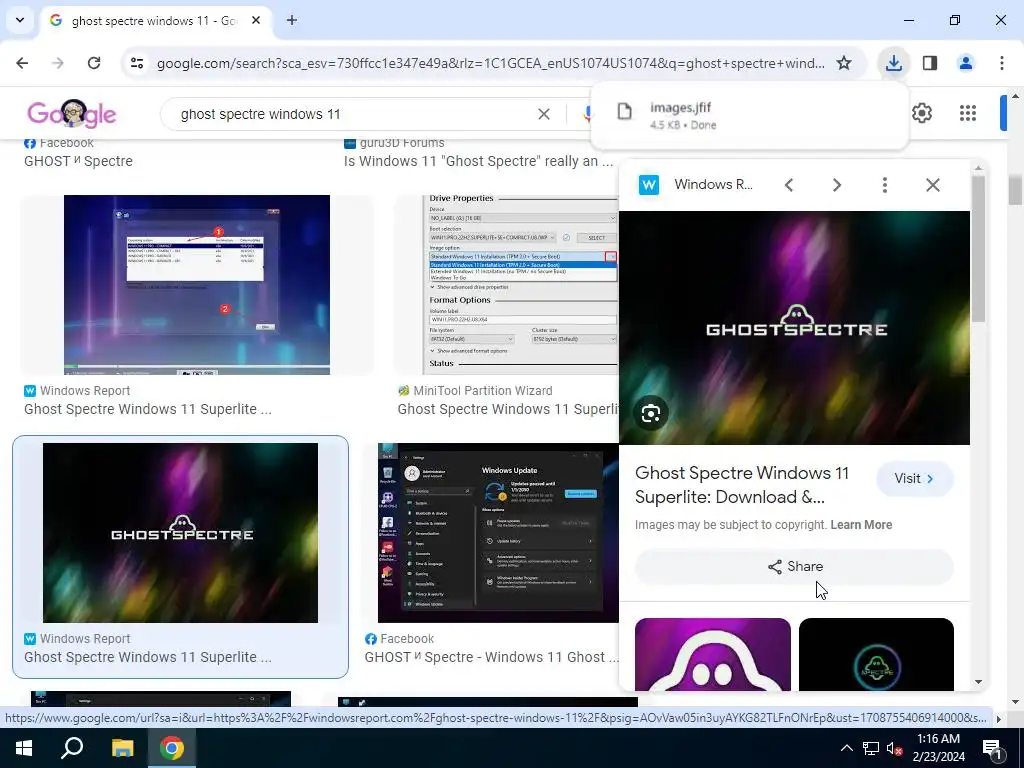Close the ghost spectre windows 11 tab

click(x=256, y=20)
